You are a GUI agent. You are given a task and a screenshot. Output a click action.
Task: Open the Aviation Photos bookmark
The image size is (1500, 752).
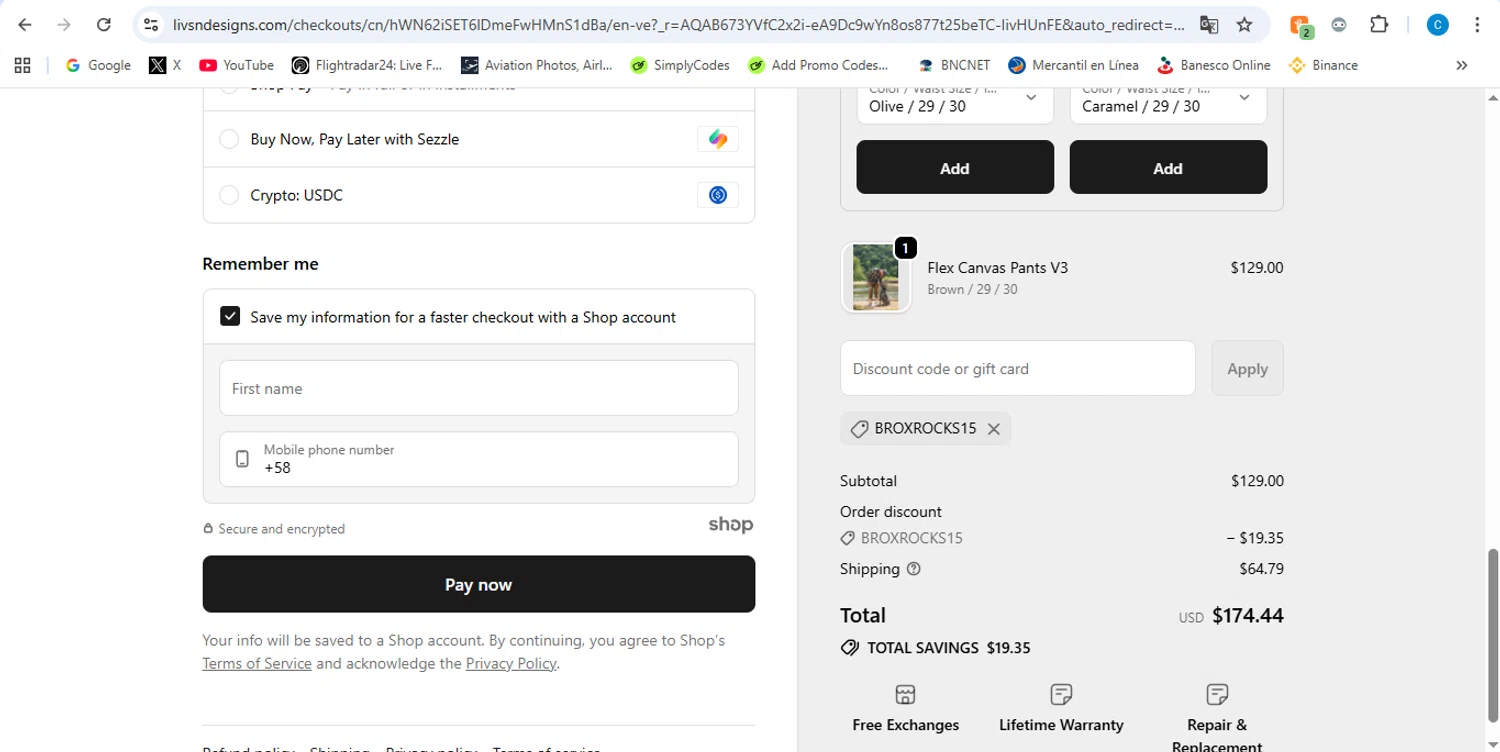click(537, 65)
